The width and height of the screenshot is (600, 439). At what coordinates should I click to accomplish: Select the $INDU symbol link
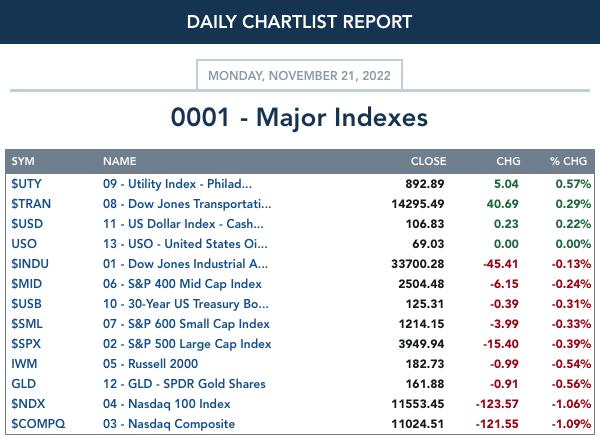pos(30,264)
